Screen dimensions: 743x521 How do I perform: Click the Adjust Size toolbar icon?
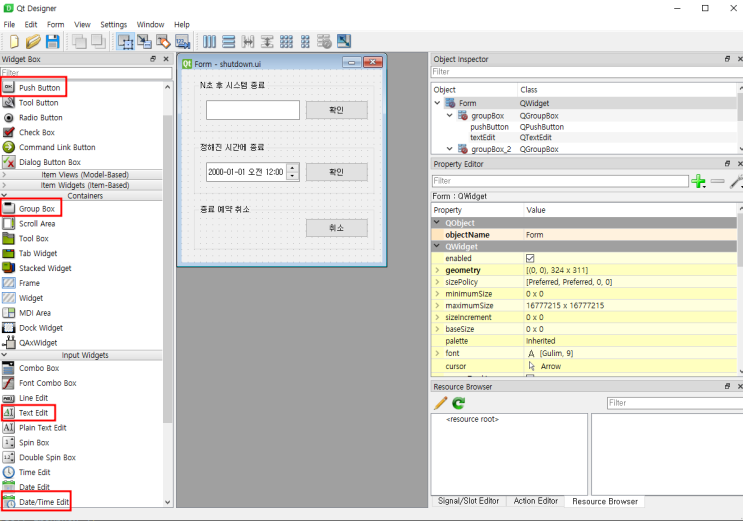click(344, 41)
